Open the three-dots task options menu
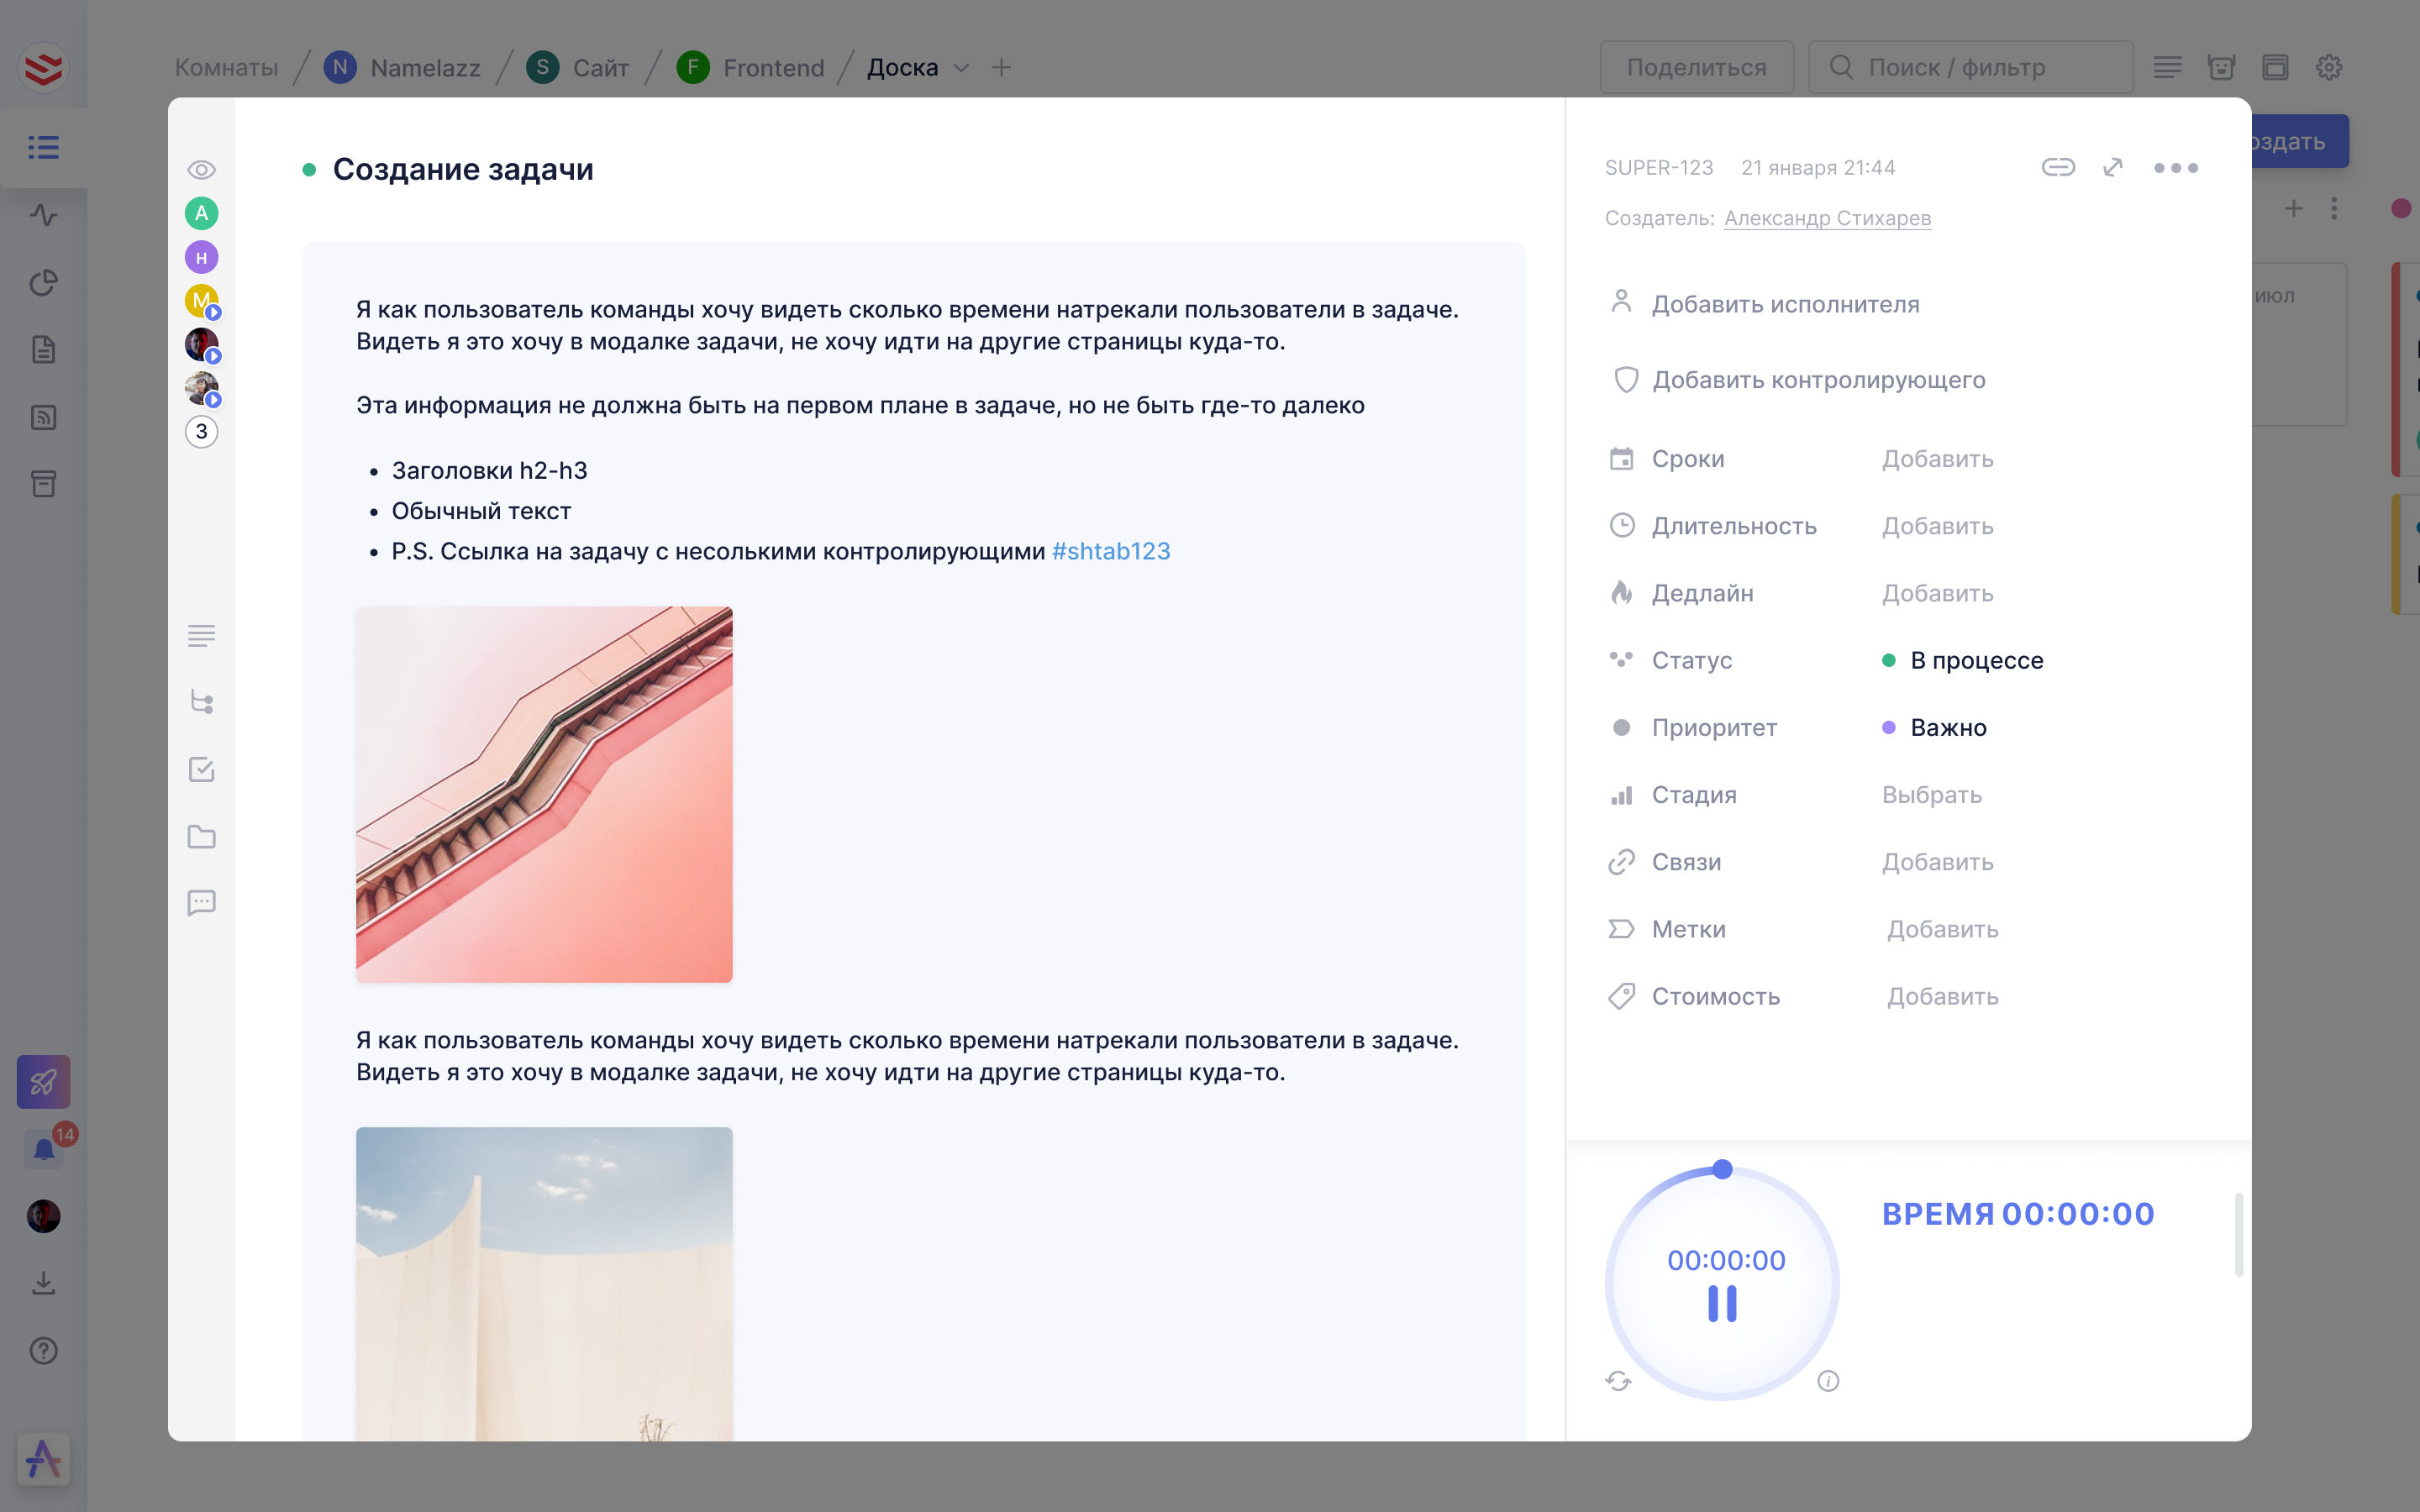2420x1512 pixels. point(2175,167)
